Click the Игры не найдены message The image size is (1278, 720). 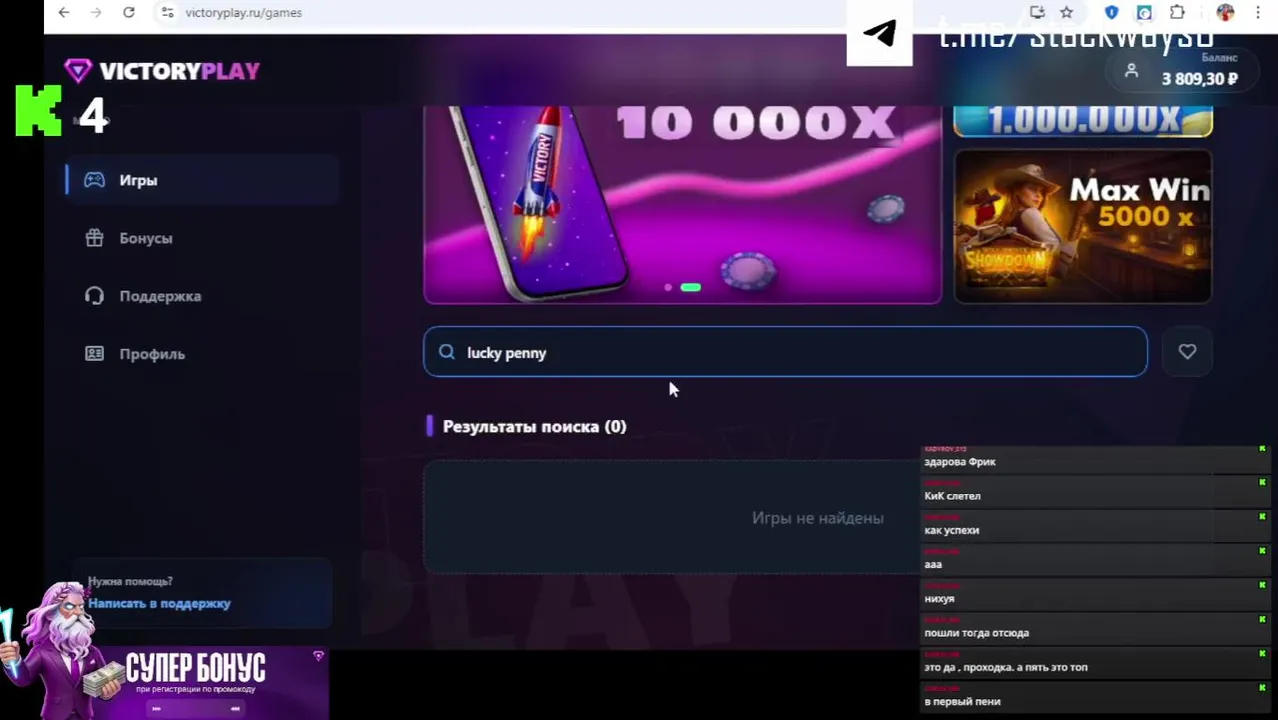(x=818, y=518)
